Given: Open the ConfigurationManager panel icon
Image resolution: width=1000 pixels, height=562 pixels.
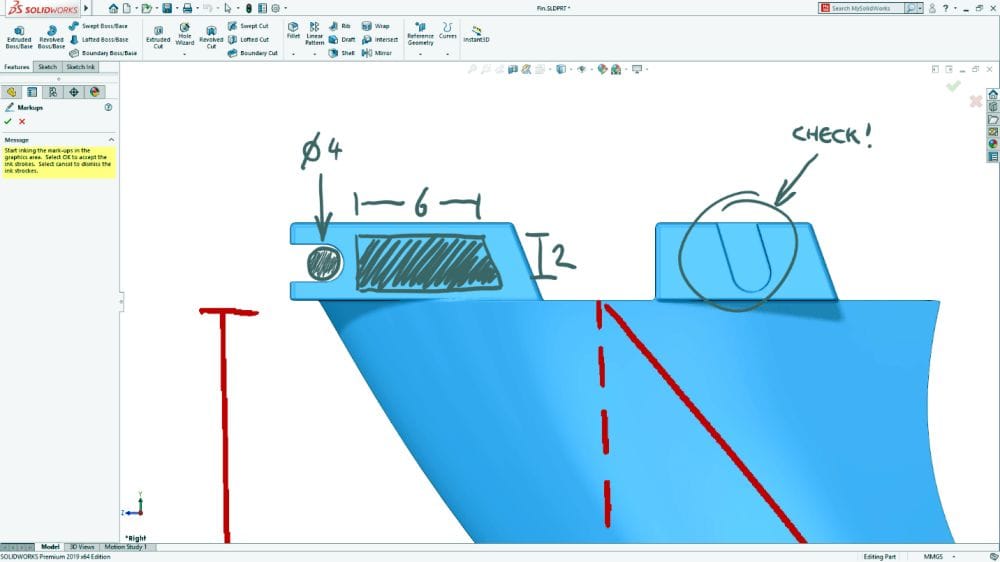Looking at the screenshot, I should coord(52,92).
